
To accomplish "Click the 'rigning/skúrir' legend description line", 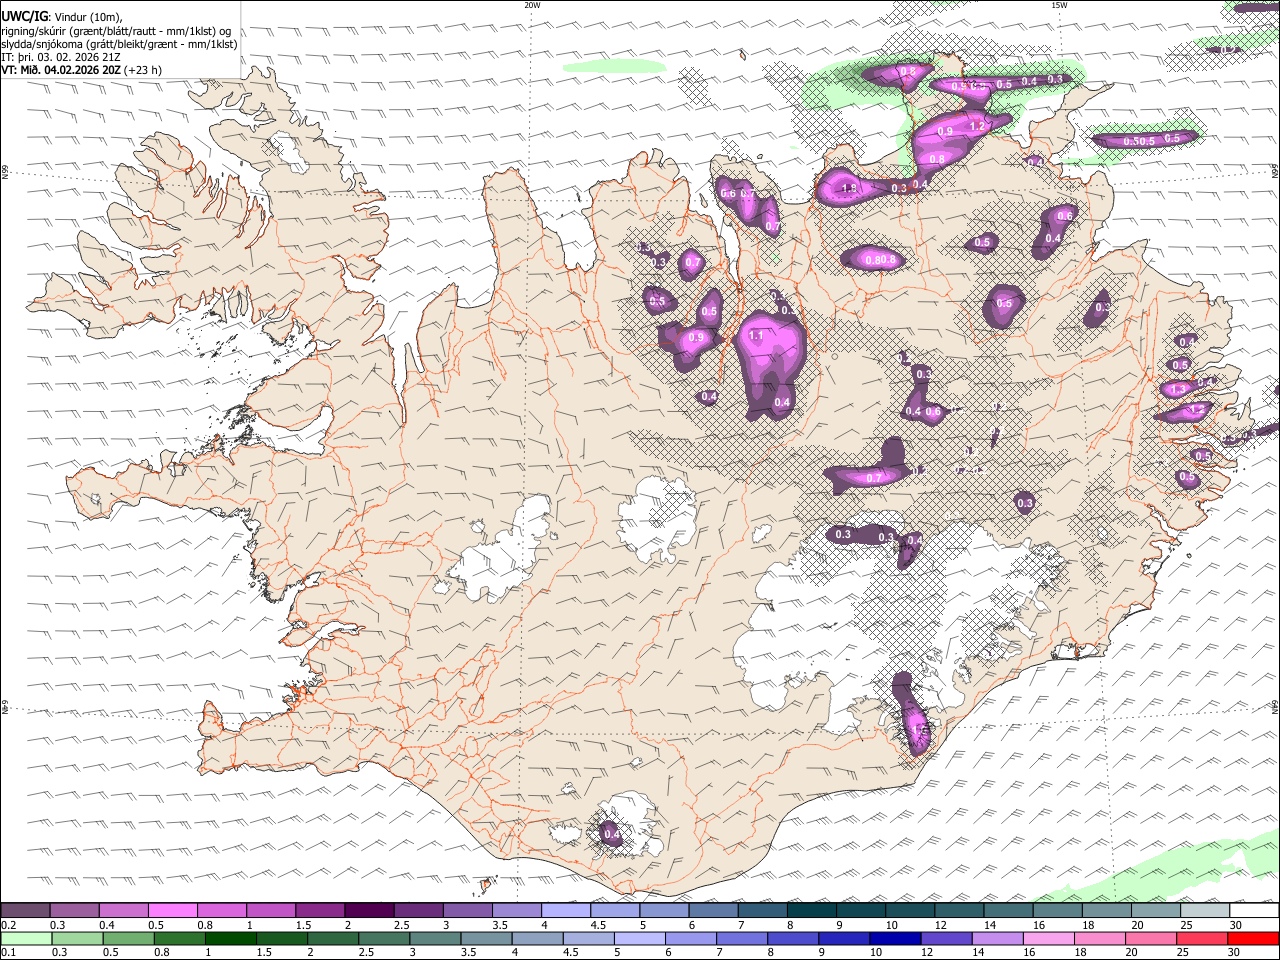I will click(x=116, y=30).
